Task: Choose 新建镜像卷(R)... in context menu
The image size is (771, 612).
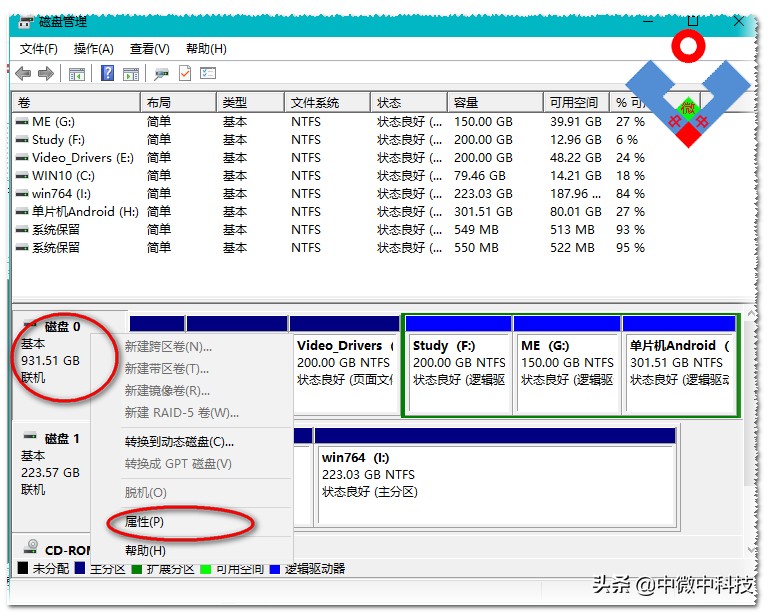Action: click(x=167, y=390)
